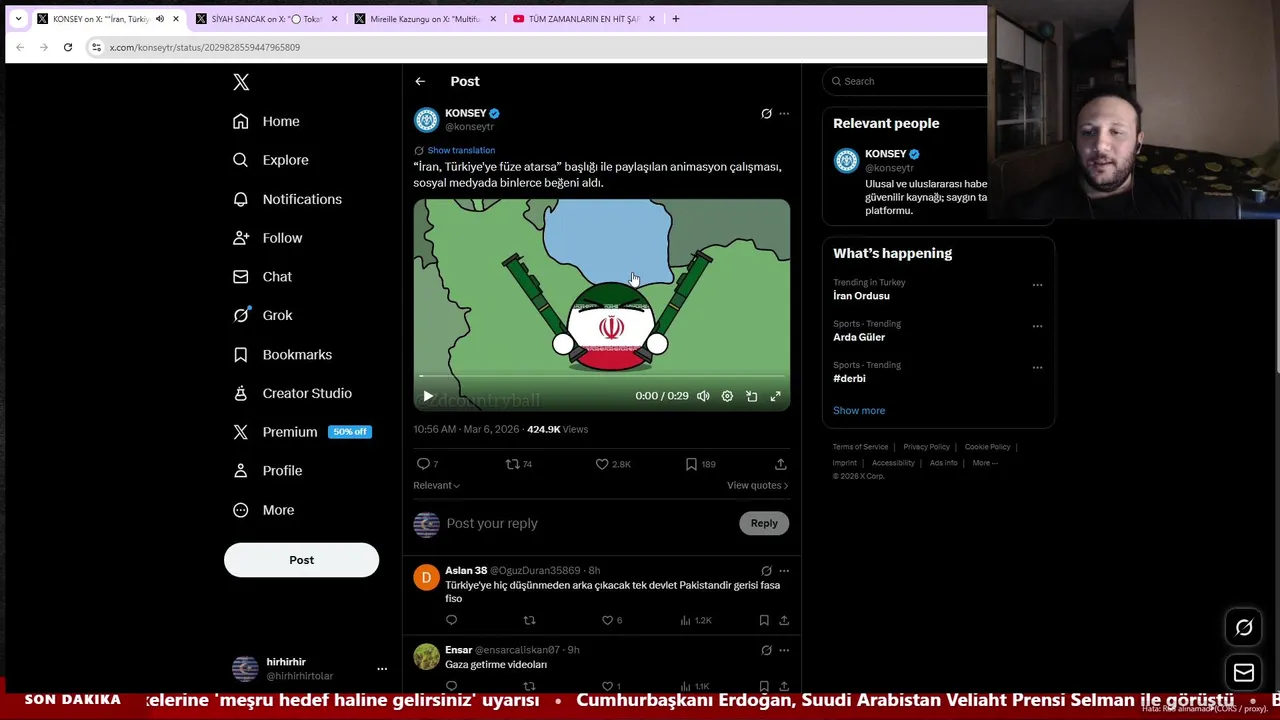Open Notifications
1280x720 pixels.
tap(288, 199)
